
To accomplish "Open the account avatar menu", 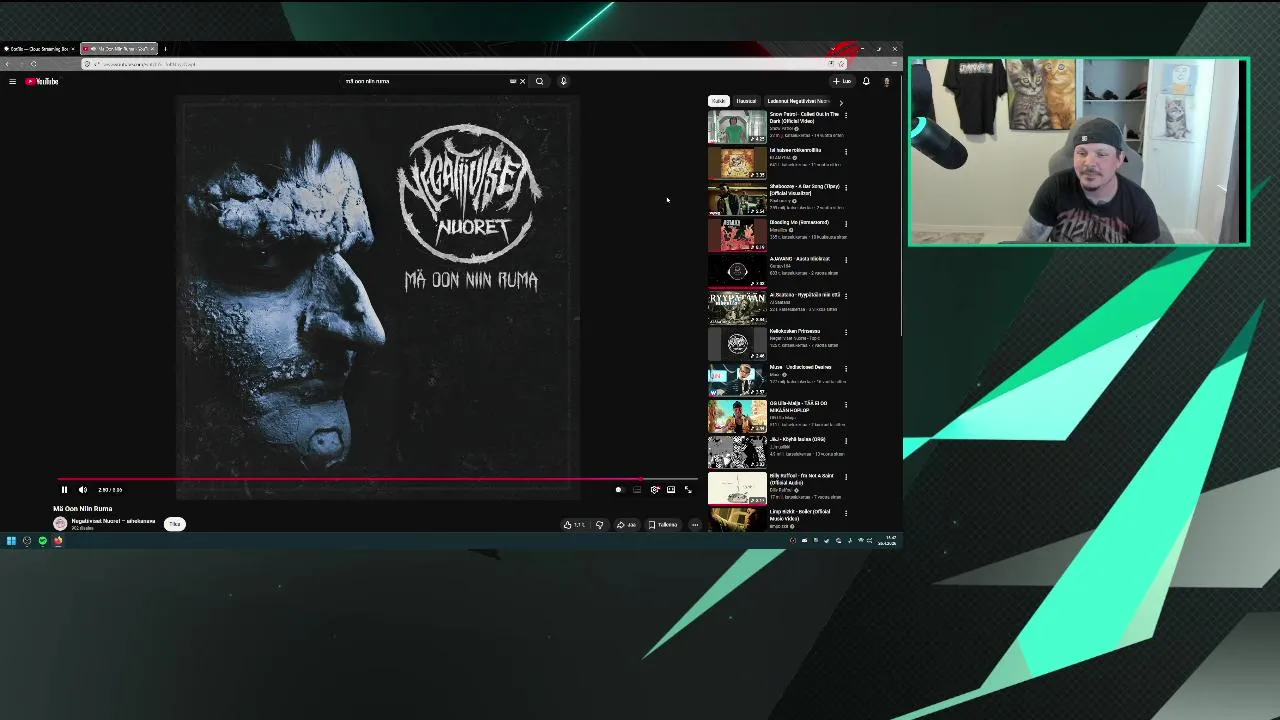I will [886, 82].
